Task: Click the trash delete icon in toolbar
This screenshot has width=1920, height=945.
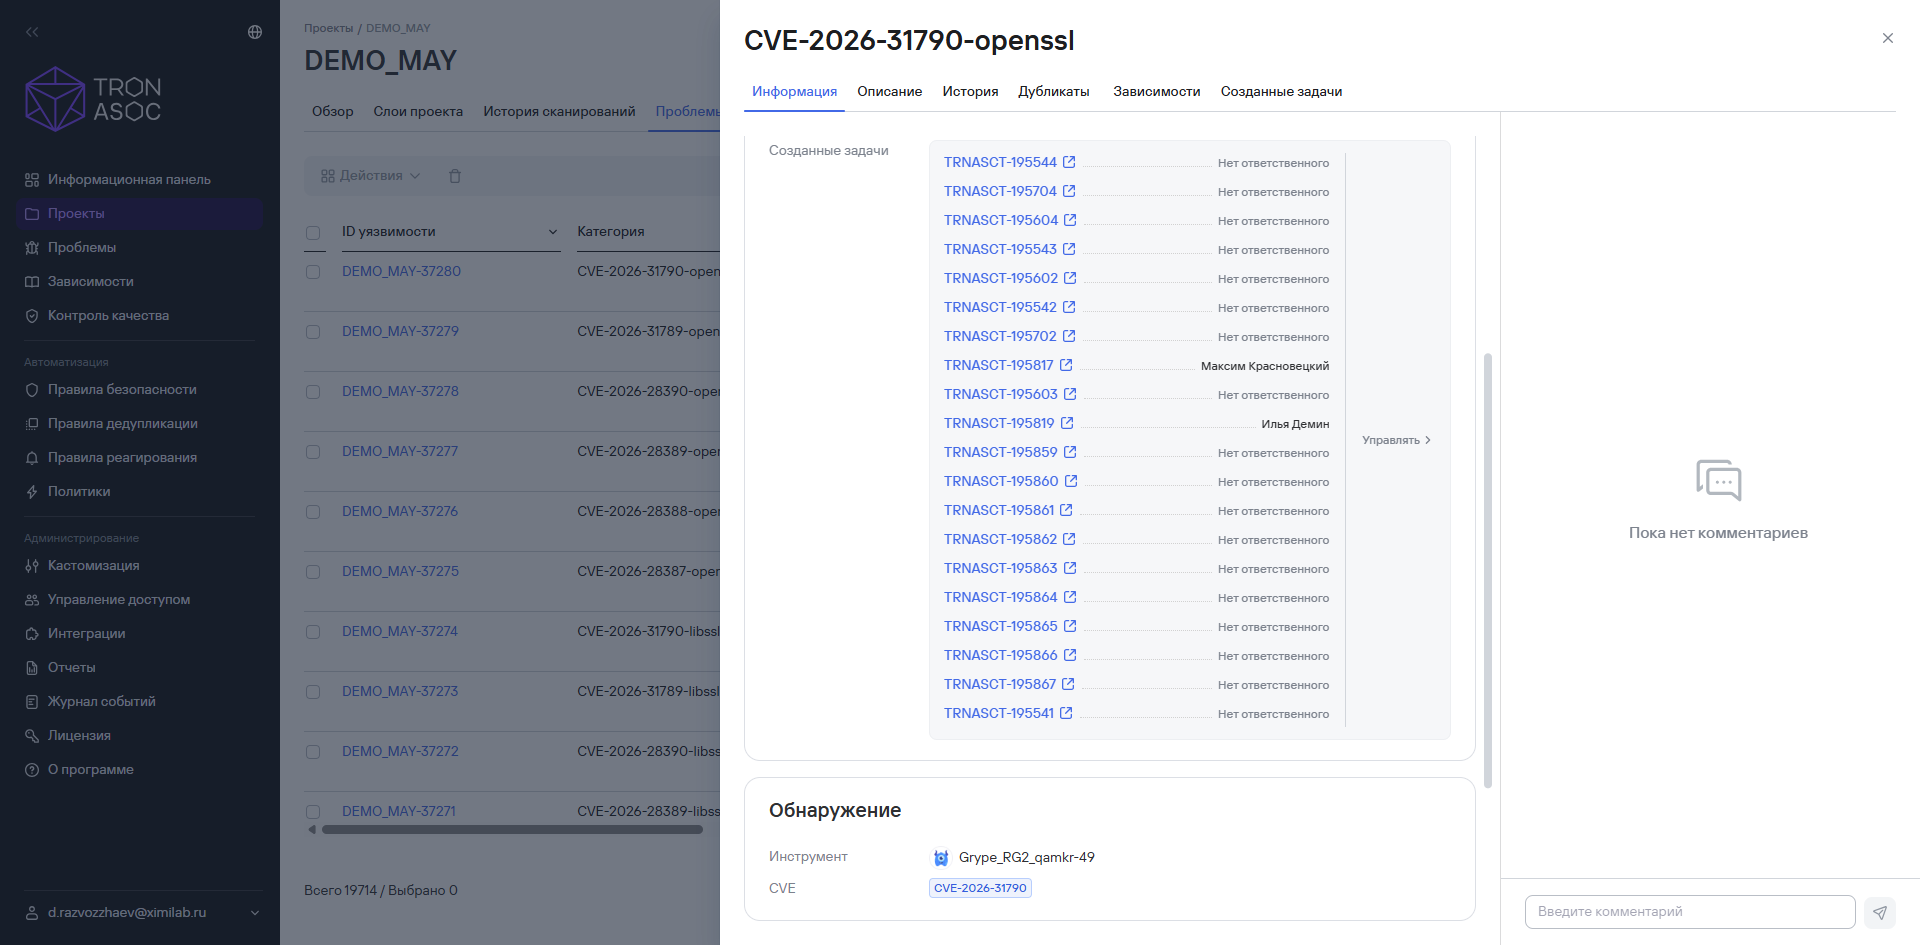Action: pyautogui.click(x=455, y=176)
